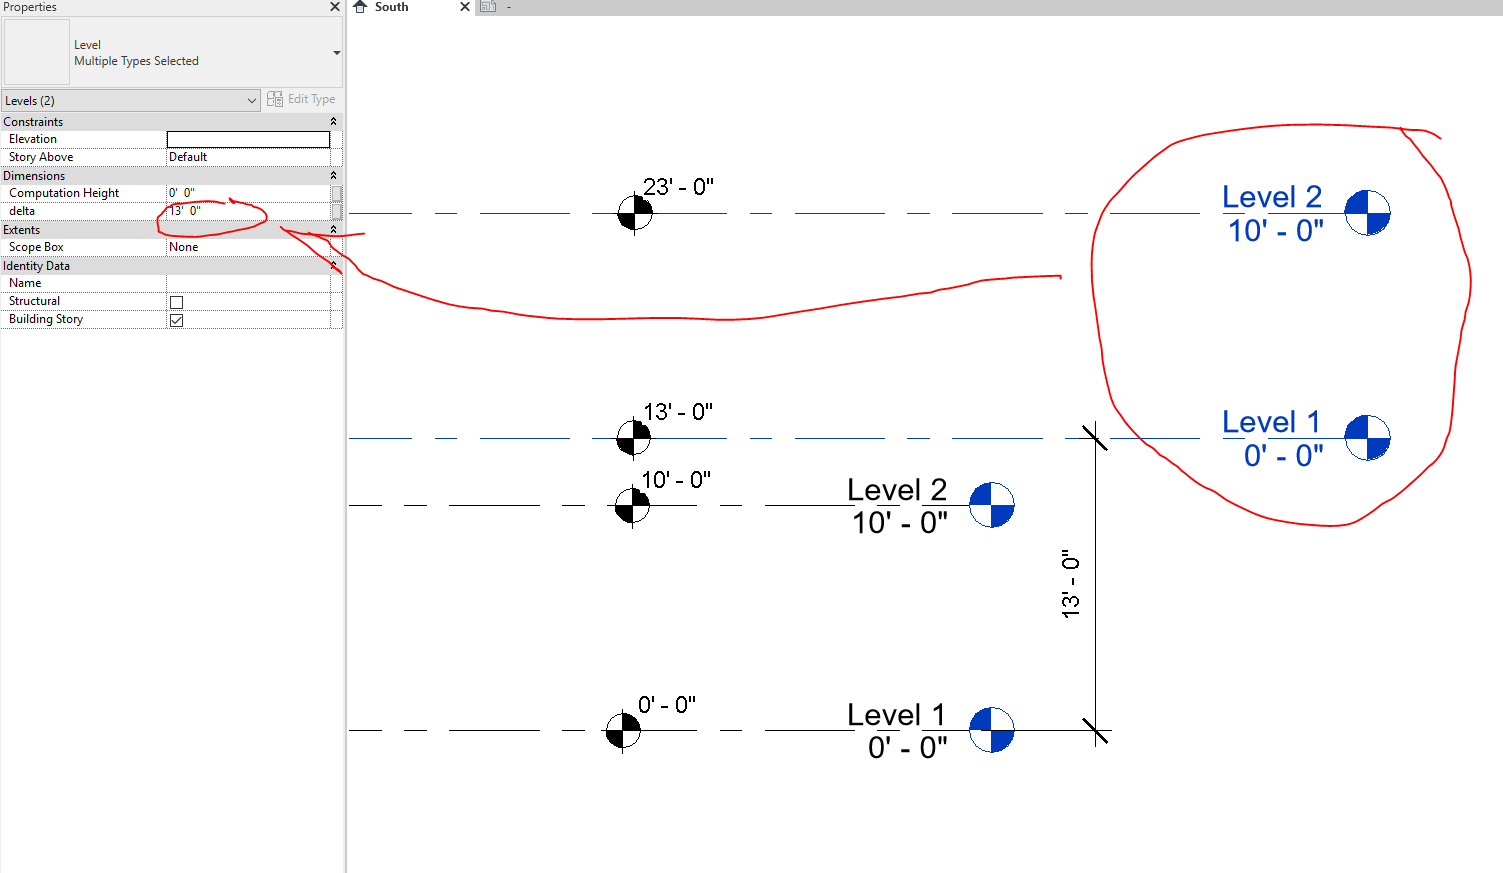
Task: Collapse the Dimensions section
Action: pos(333,175)
